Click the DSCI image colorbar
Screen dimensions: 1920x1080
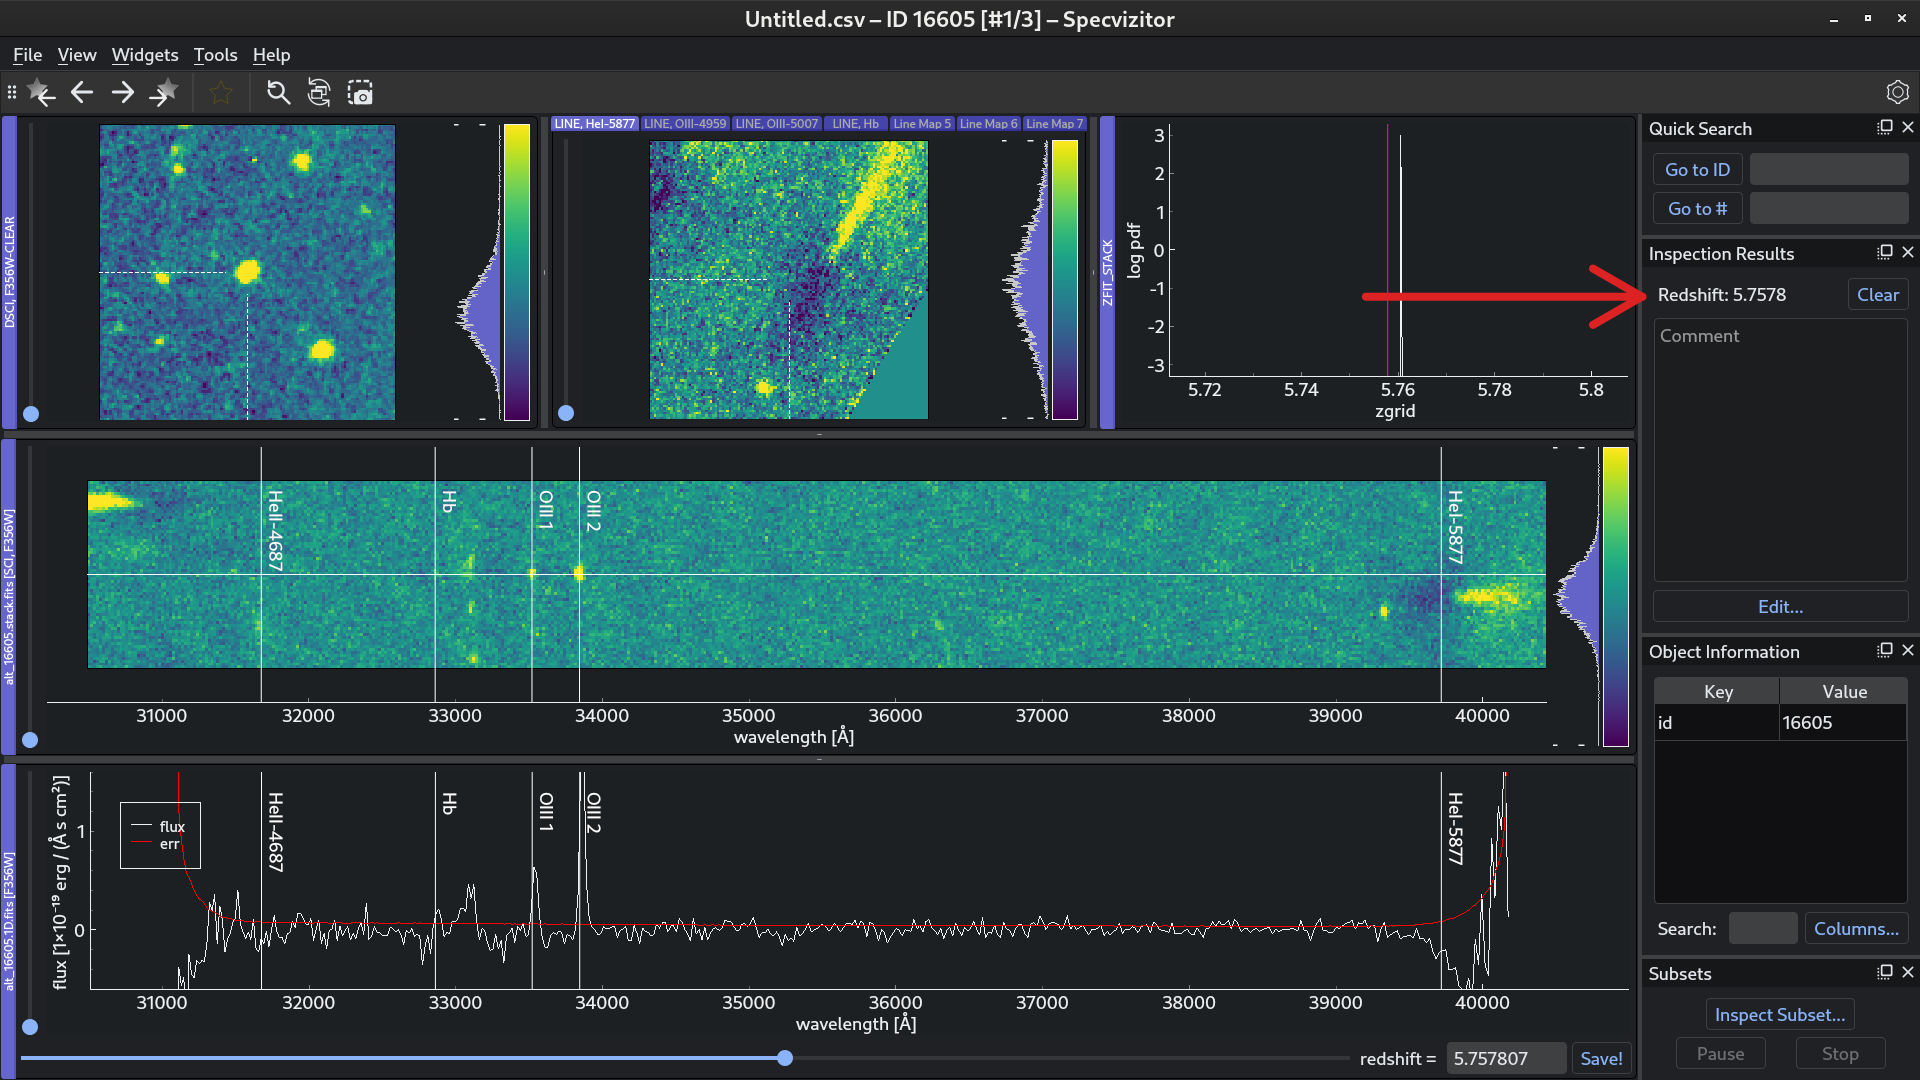517,272
